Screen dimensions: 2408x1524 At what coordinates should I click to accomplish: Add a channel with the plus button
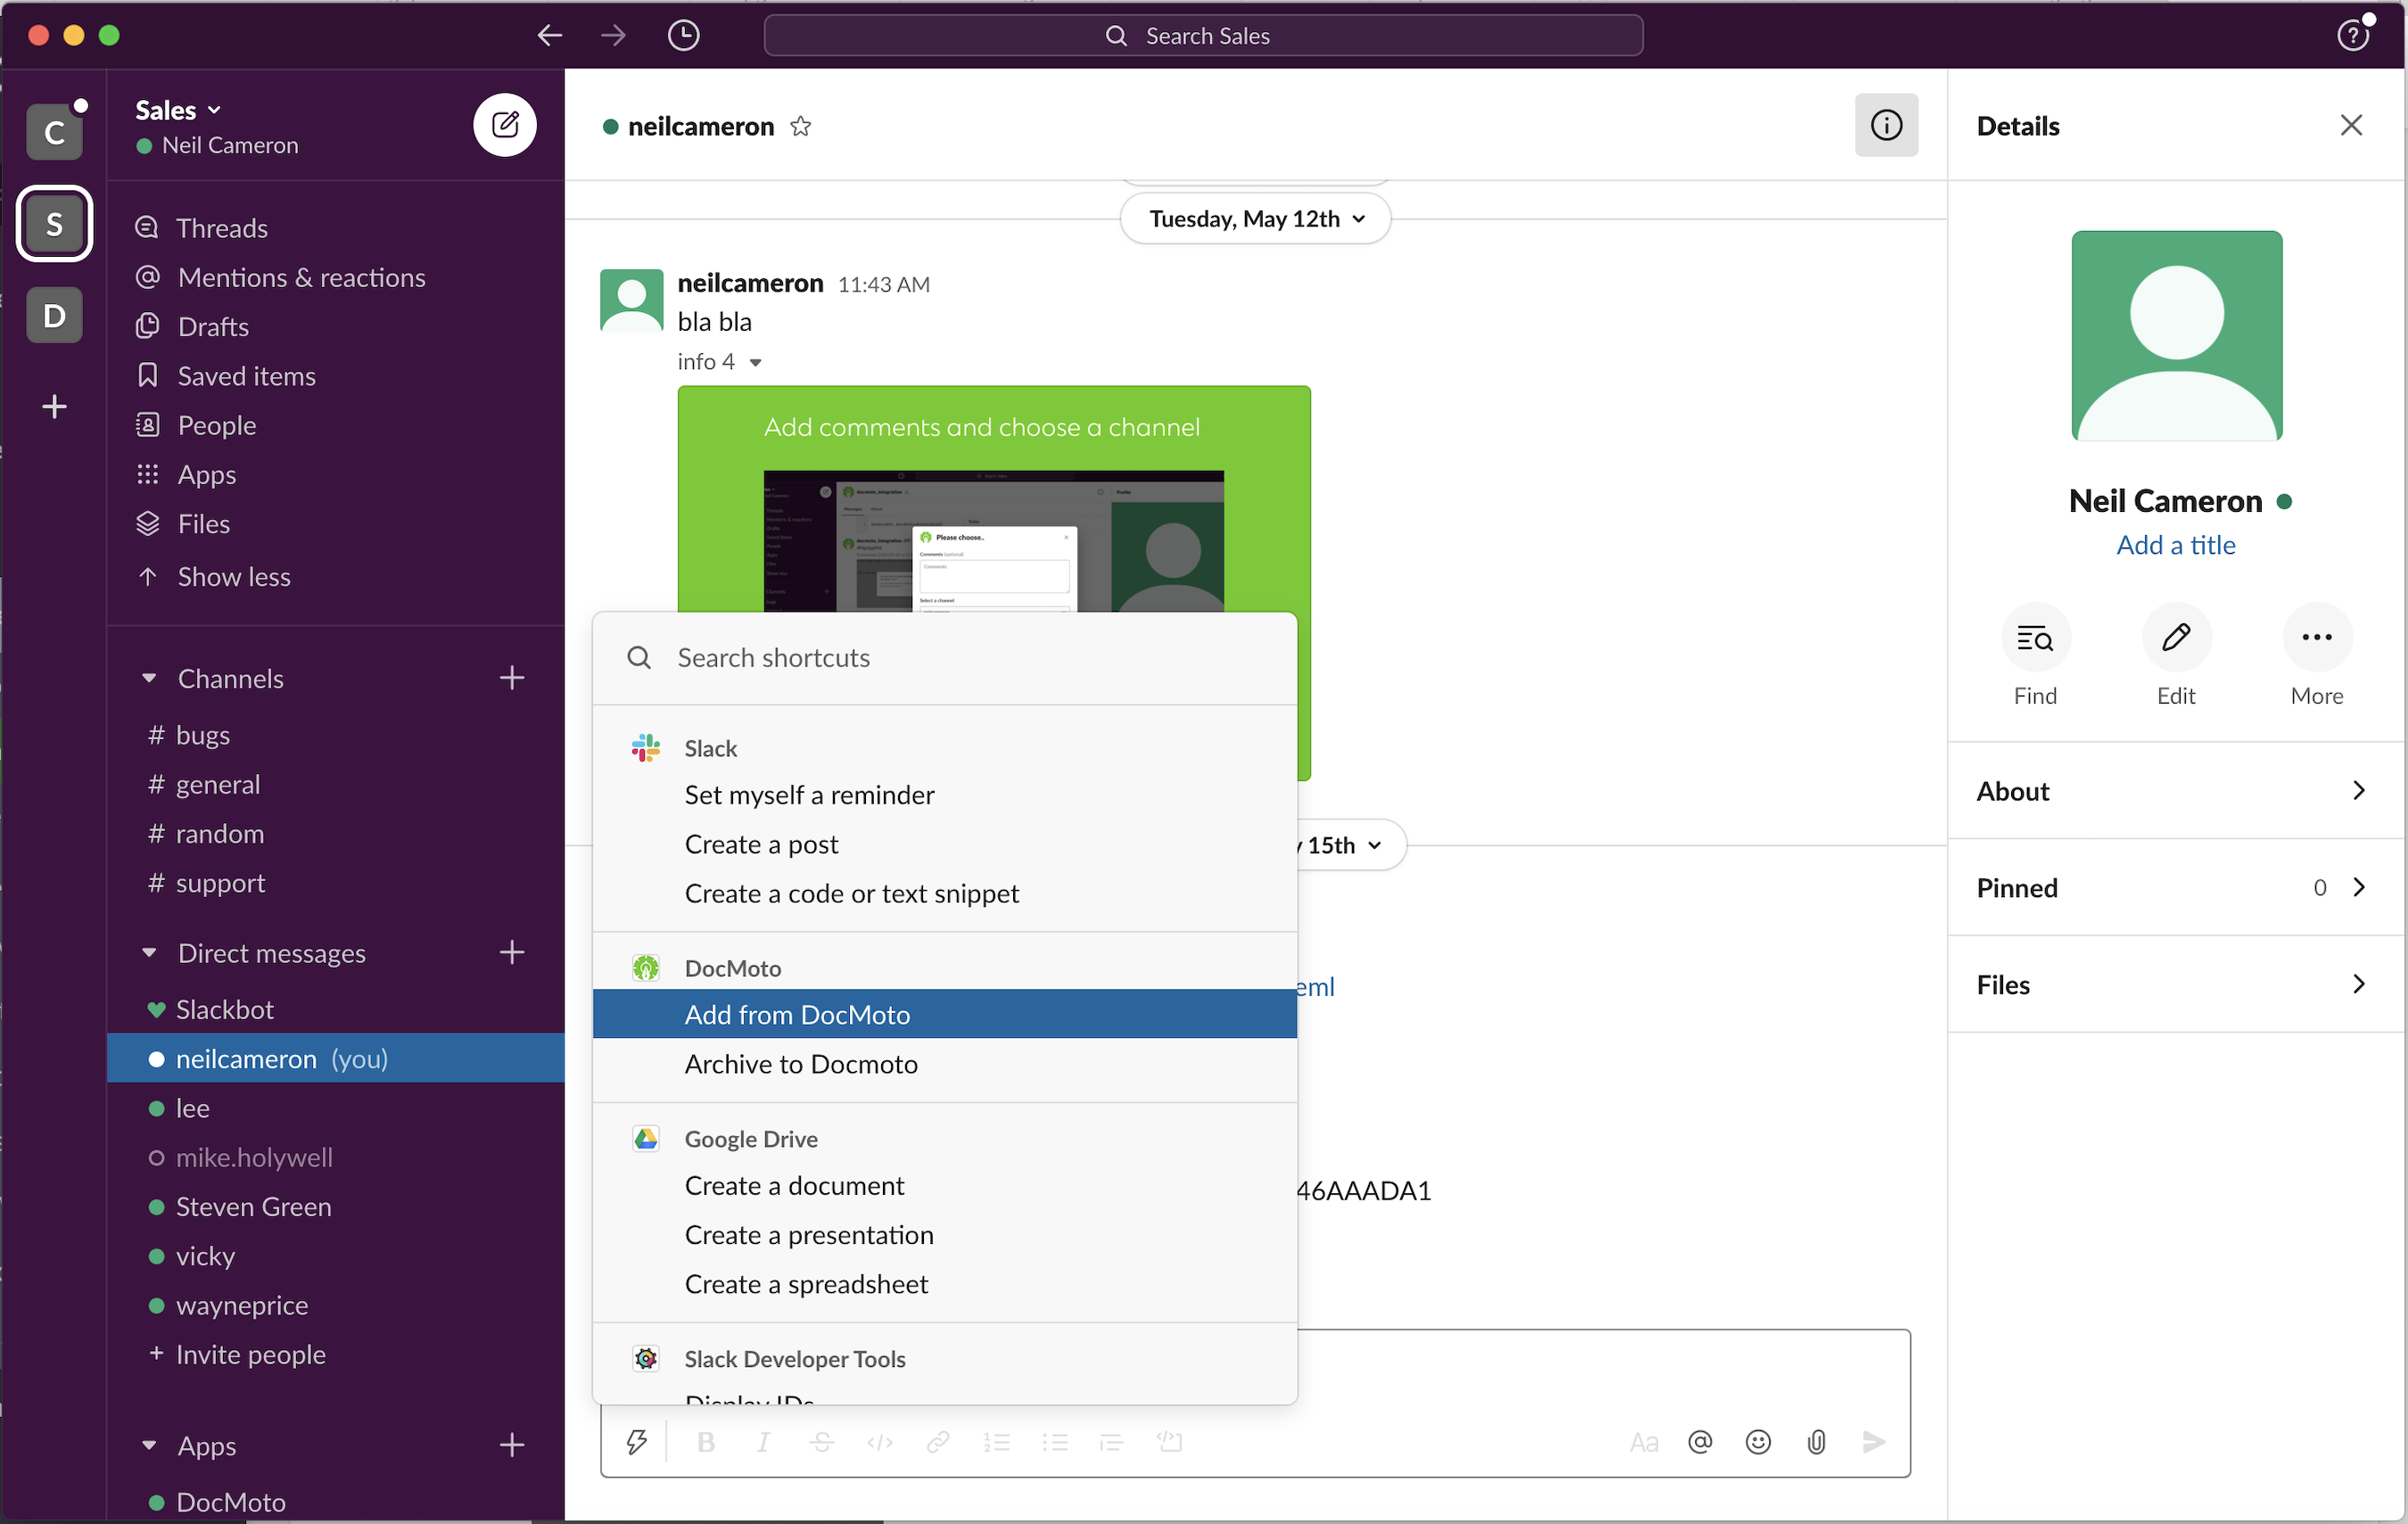pyautogui.click(x=512, y=678)
